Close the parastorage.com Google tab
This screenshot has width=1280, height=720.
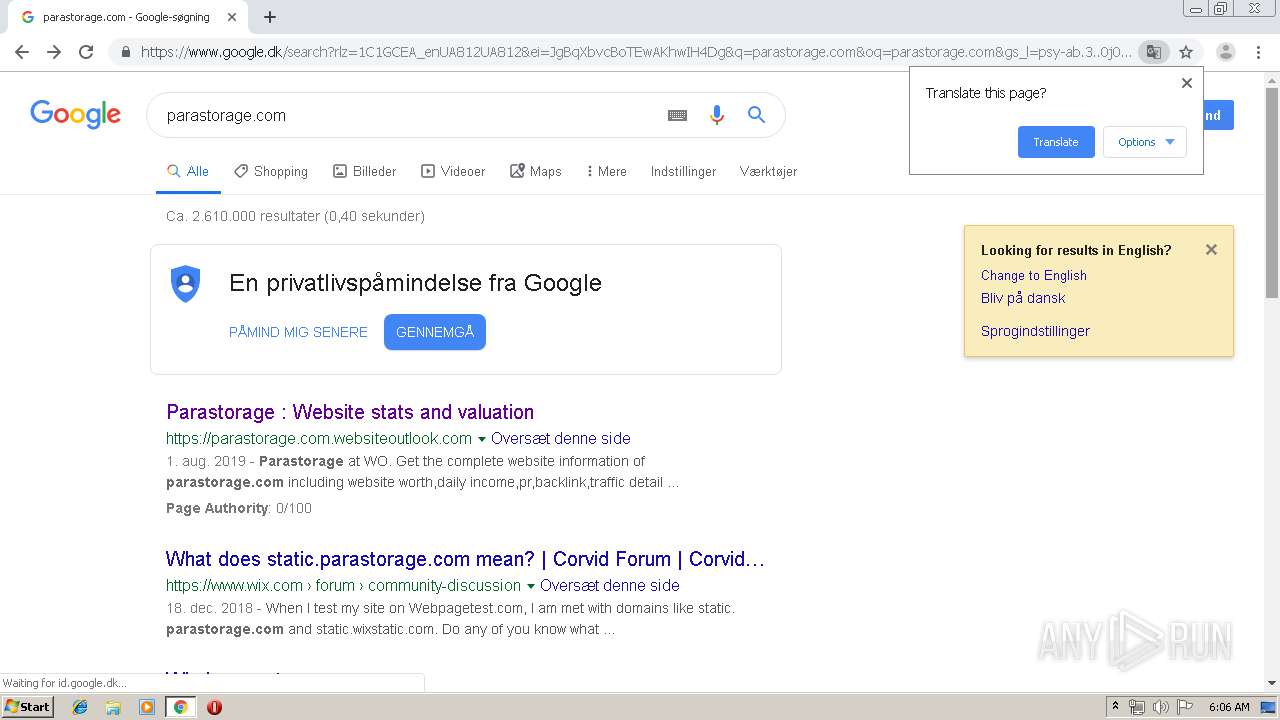[232, 17]
